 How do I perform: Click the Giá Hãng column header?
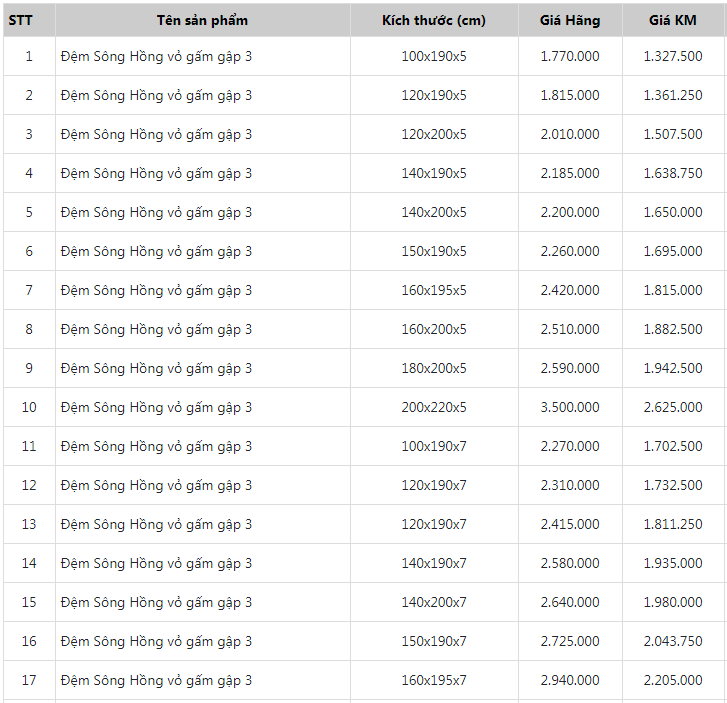(x=570, y=20)
